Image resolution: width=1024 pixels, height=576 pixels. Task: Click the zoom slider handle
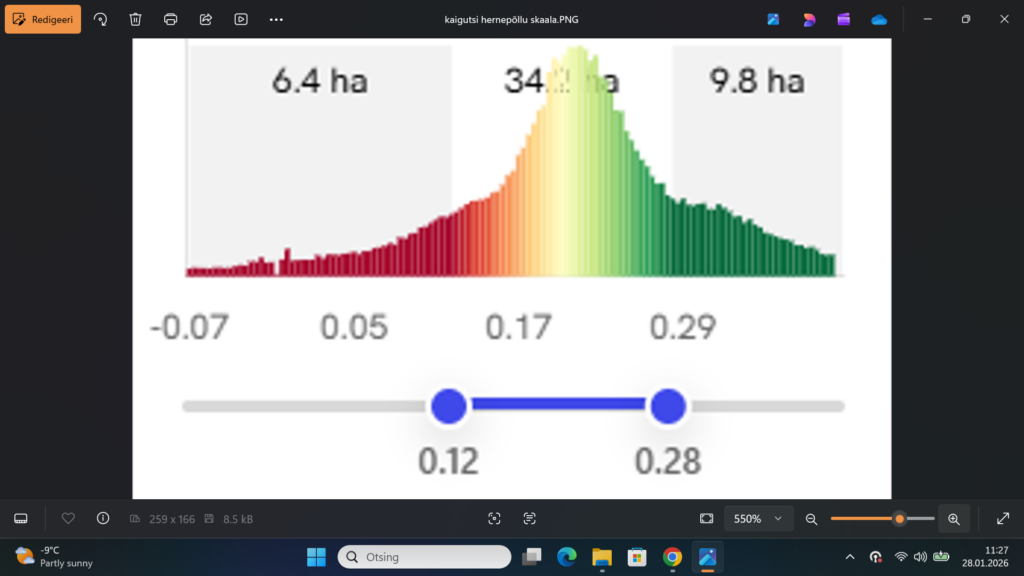(x=900, y=519)
